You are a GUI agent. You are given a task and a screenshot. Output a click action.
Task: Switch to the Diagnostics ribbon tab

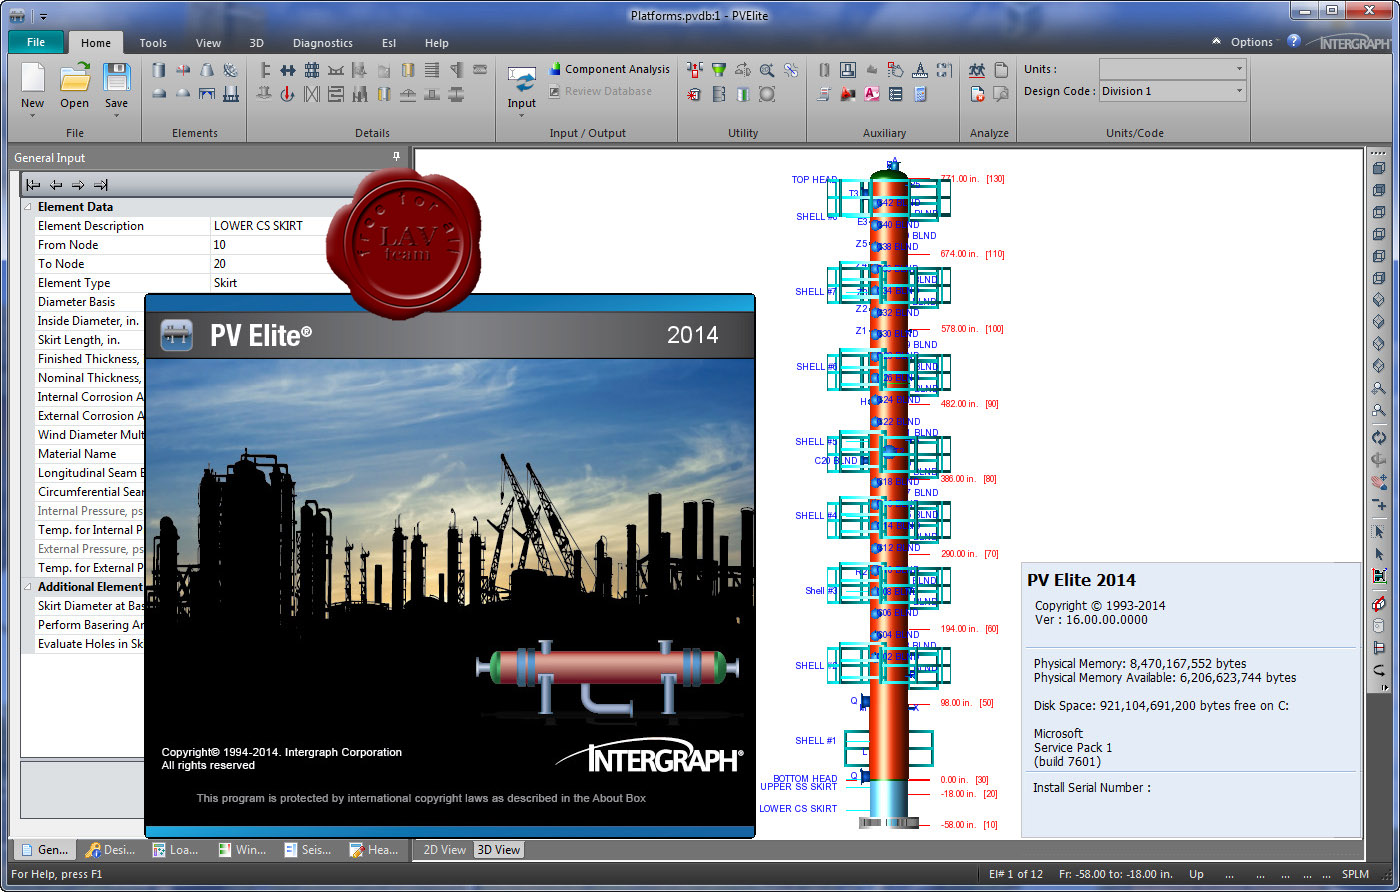click(322, 43)
